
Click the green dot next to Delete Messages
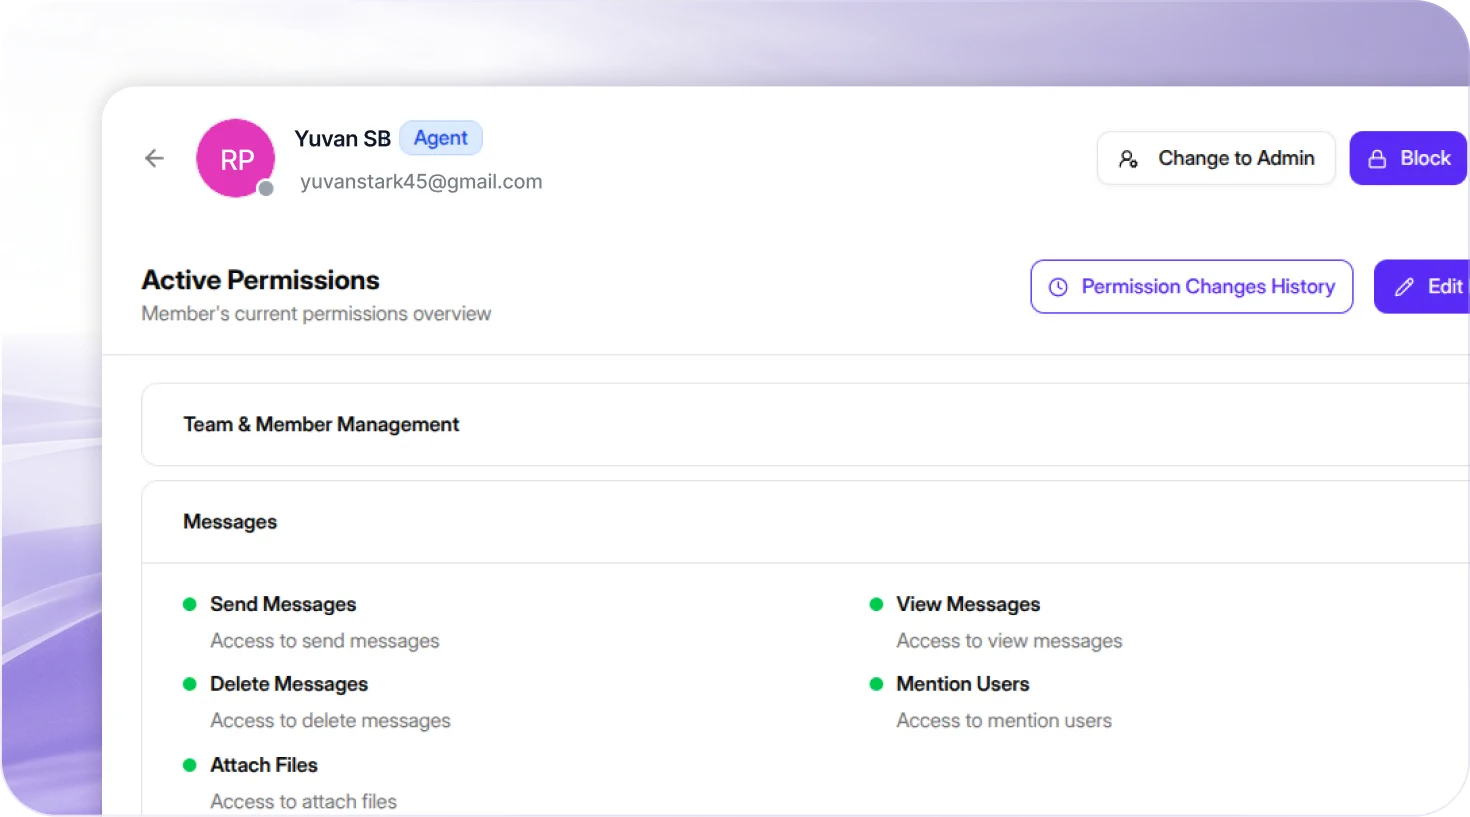[189, 684]
